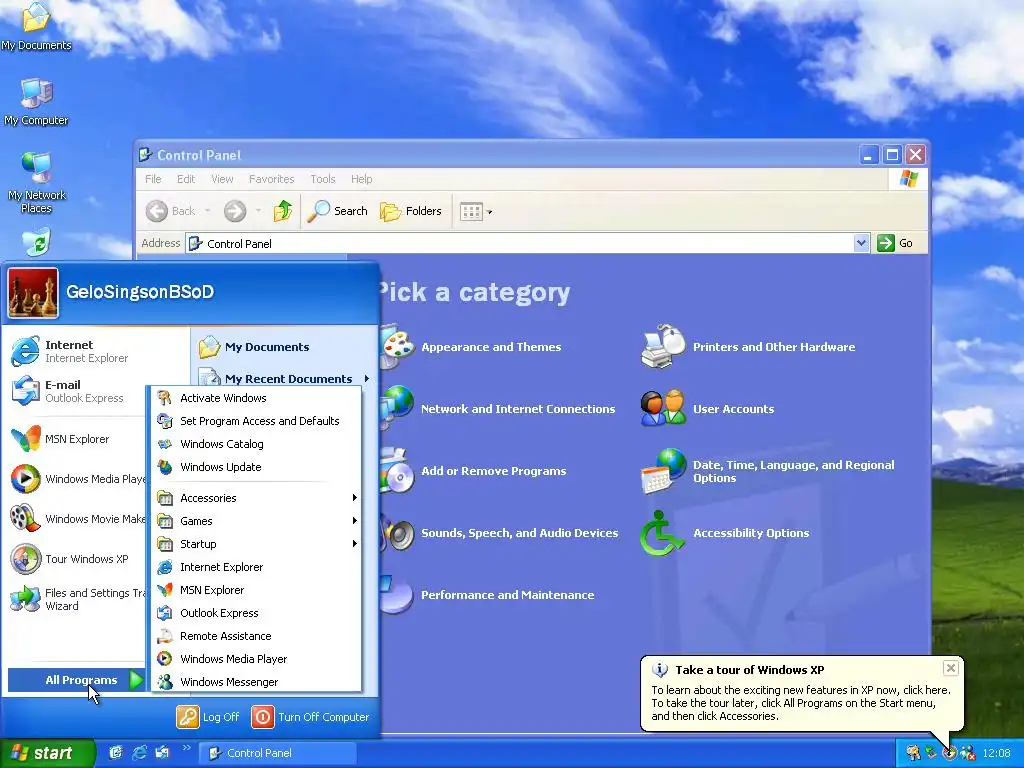The height and width of the screenshot is (768, 1024).
Task: Click the All Programs button
Action: click(x=76, y=680)
